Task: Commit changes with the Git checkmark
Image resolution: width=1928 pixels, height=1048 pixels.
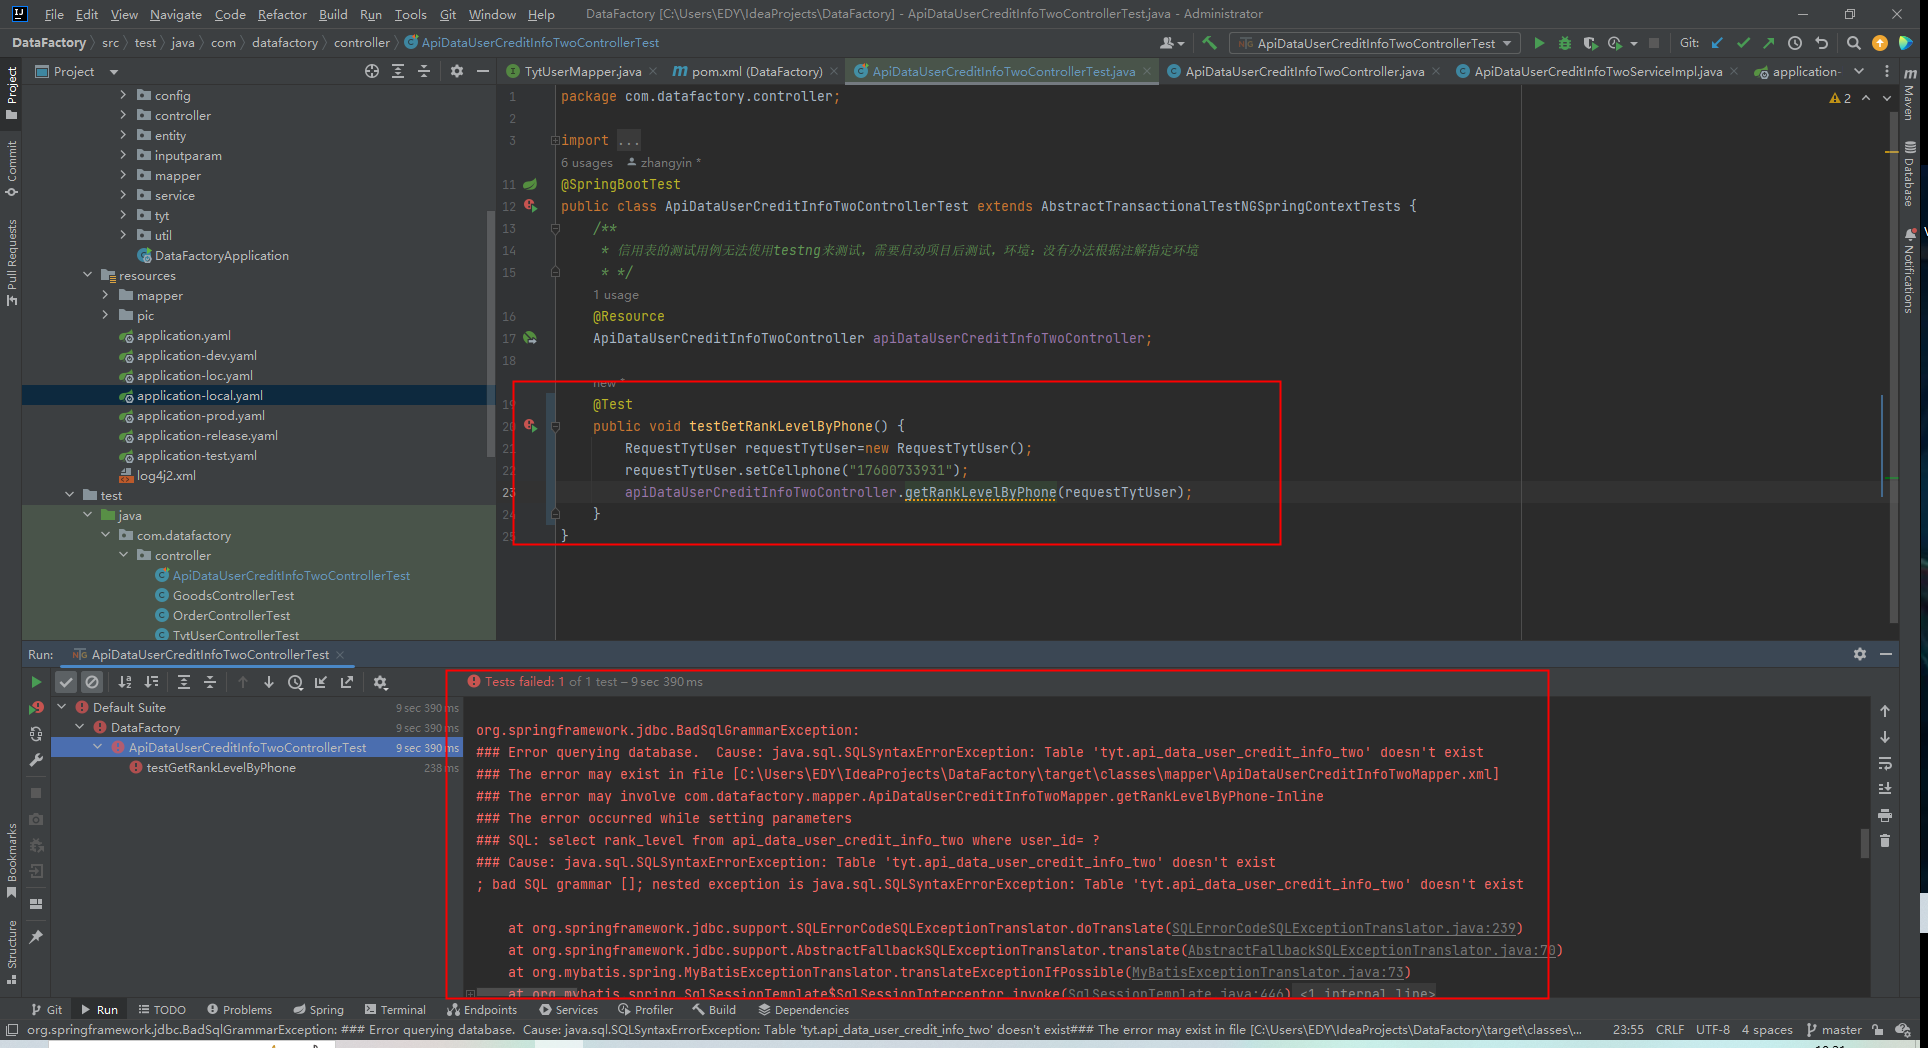Action: tap(1743, 43)
